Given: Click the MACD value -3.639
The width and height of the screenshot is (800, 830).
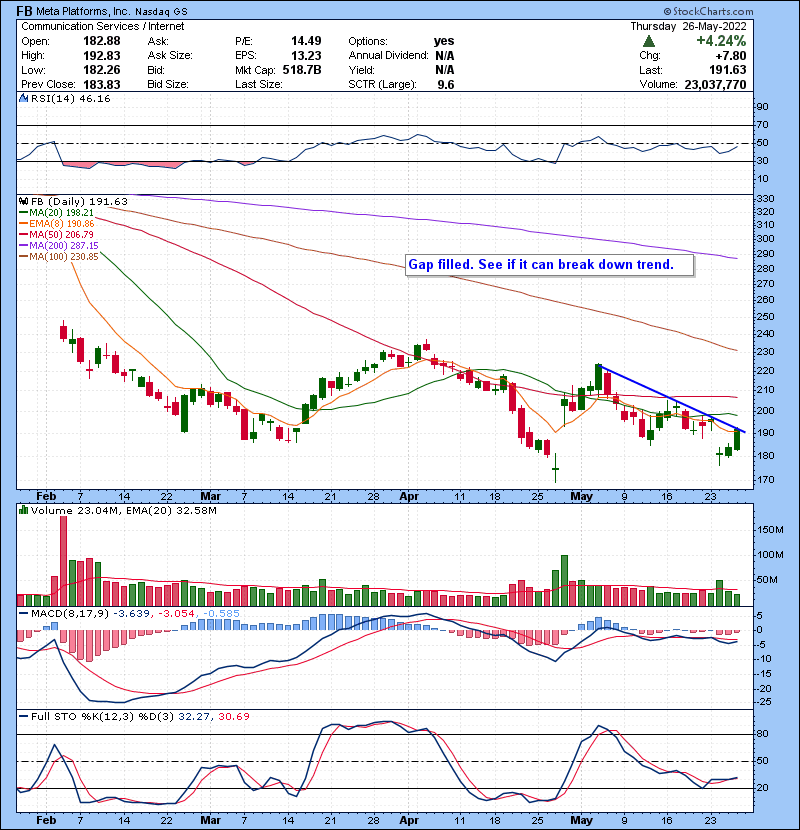Looking at the screenshot, I should click(132, 614).
